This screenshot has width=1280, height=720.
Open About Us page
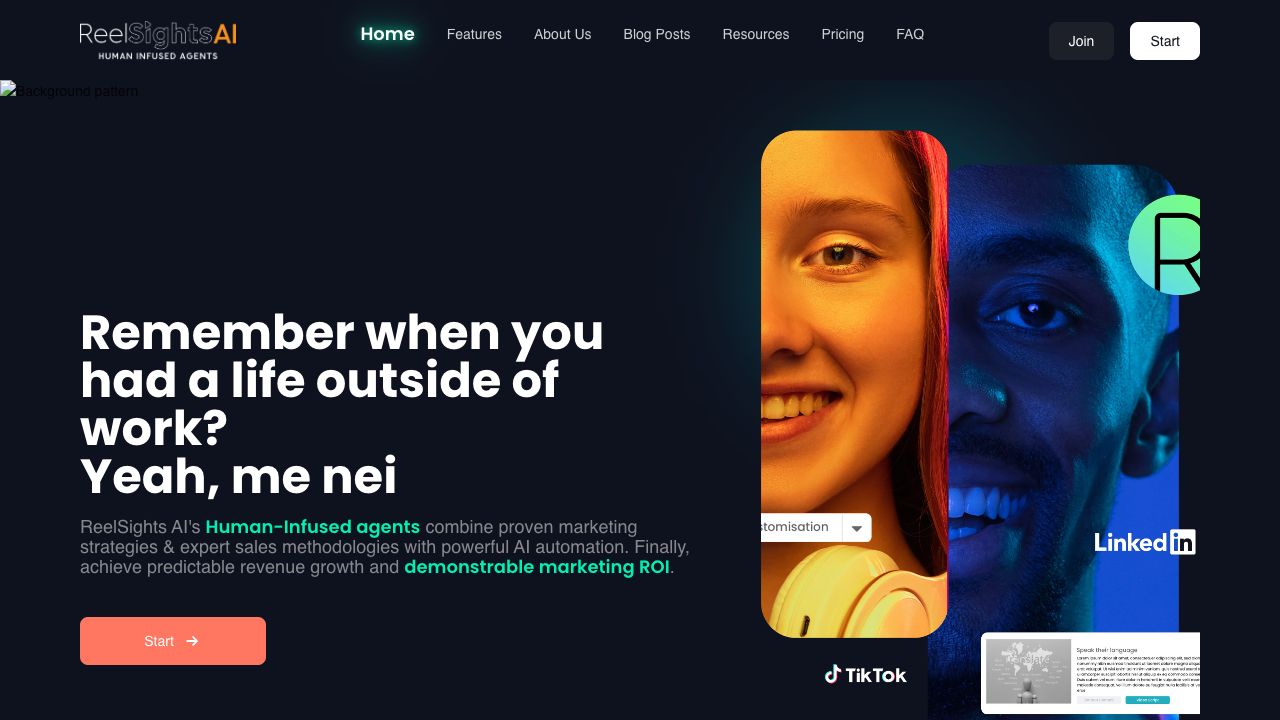[562, 34]
